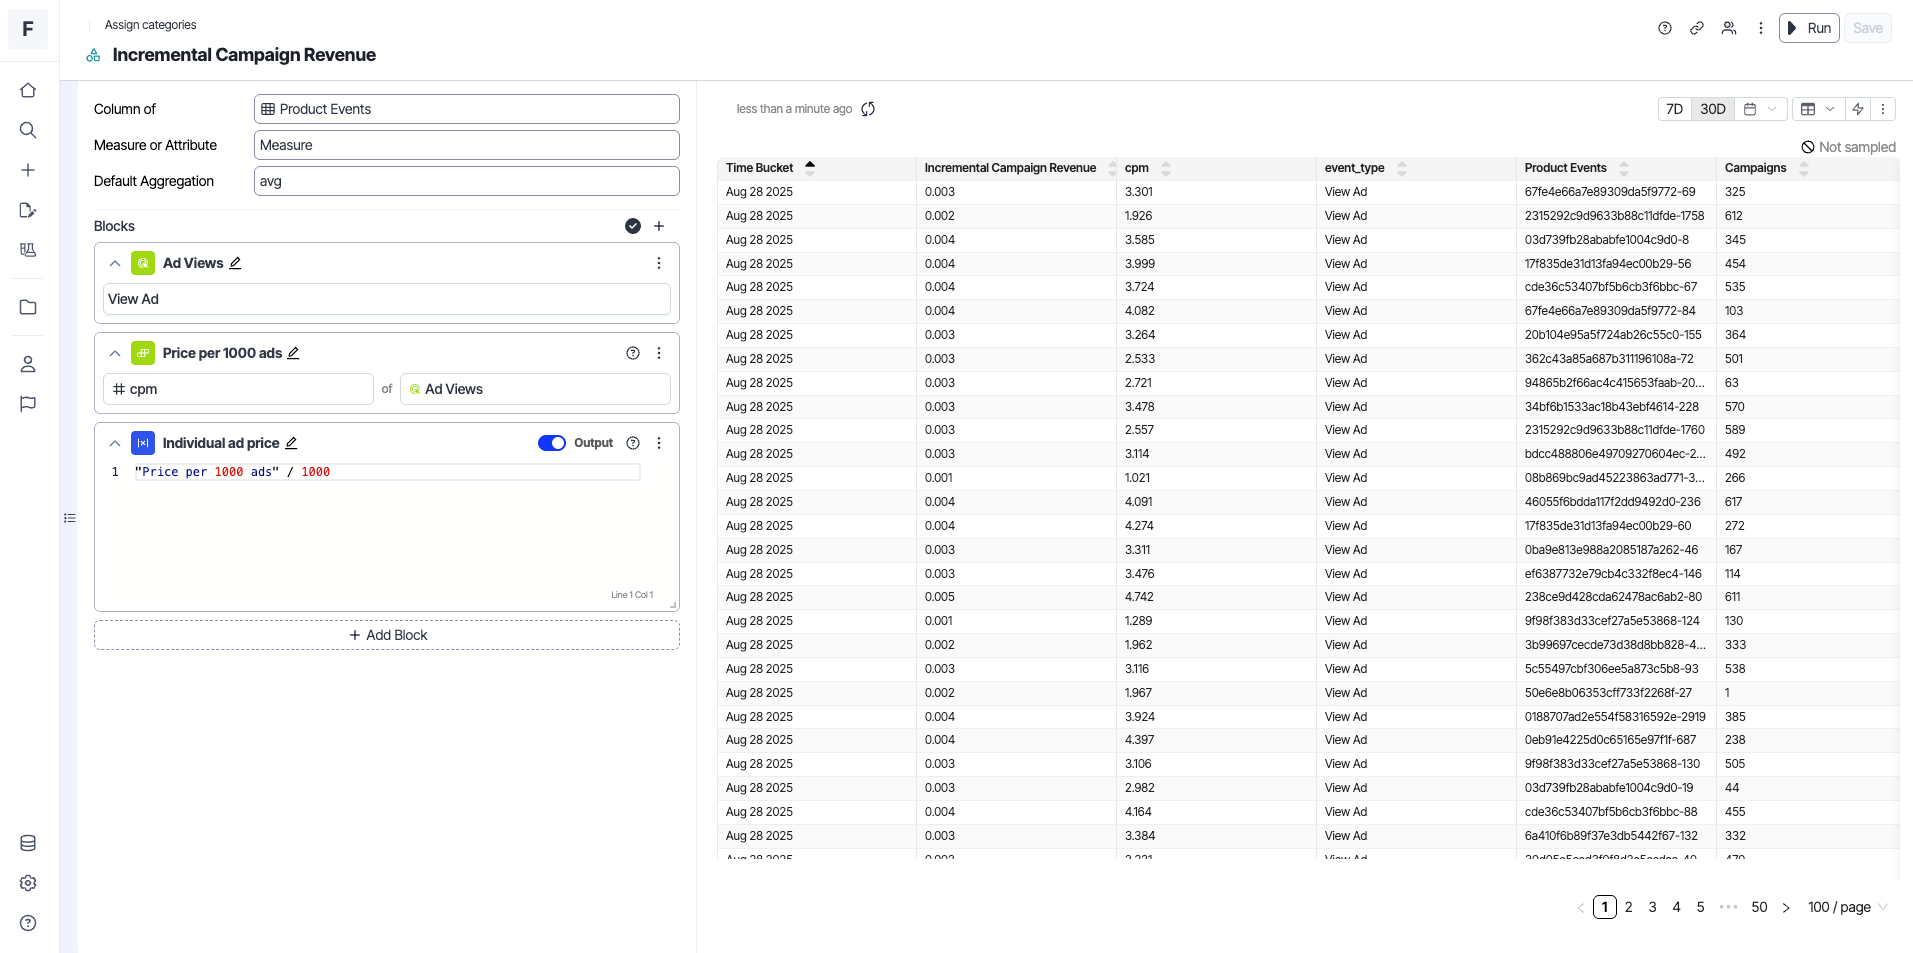Click the blocks validation checkmark
Screen dimensions: 1913x953
(x=633, y=226)
